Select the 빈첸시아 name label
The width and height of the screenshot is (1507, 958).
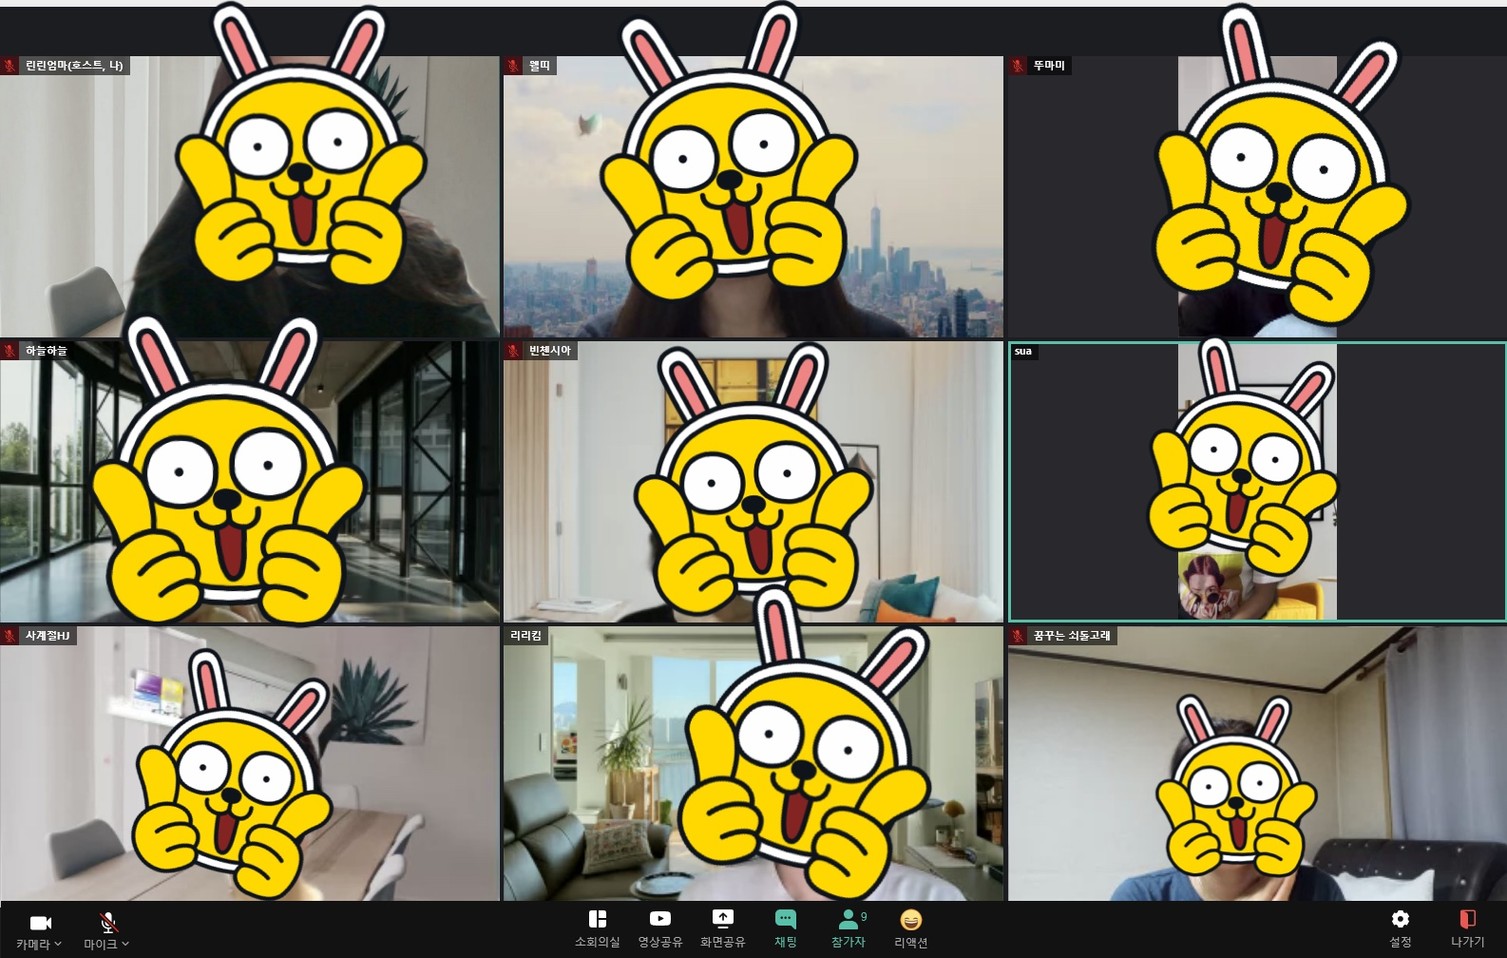point(550,351)
